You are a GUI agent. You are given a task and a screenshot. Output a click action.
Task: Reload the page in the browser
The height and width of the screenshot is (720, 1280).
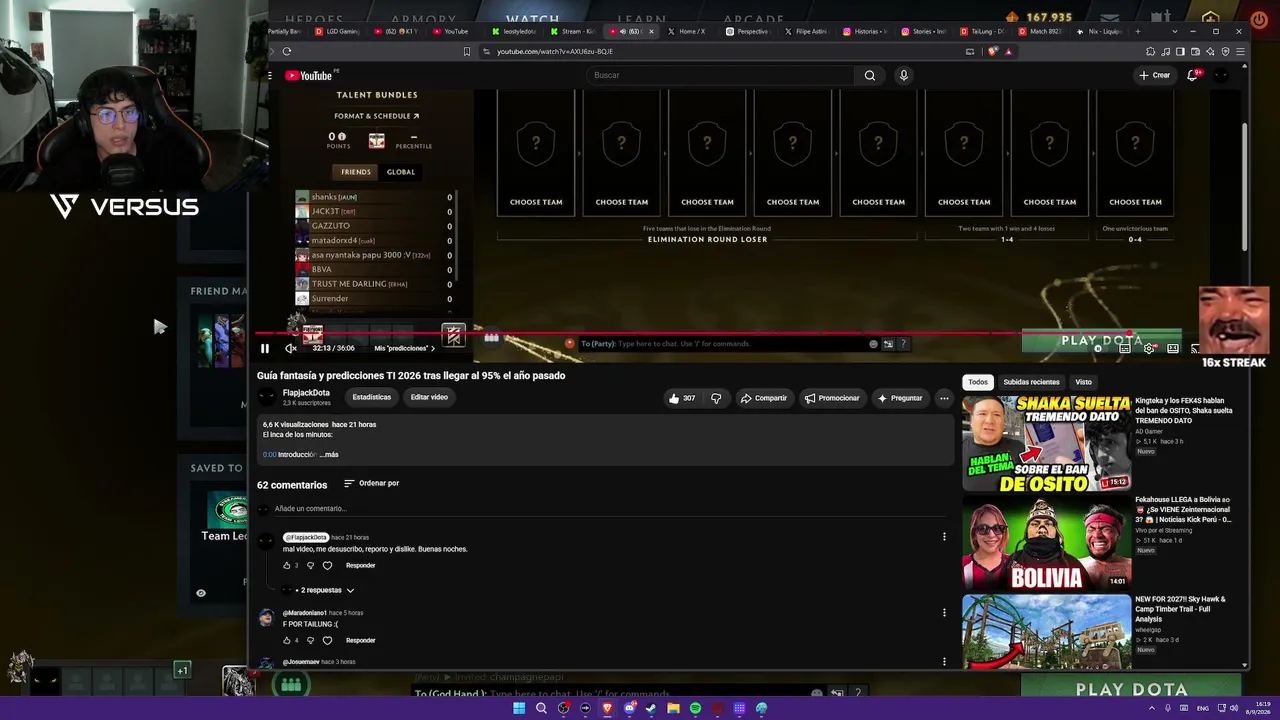[287, 51]
